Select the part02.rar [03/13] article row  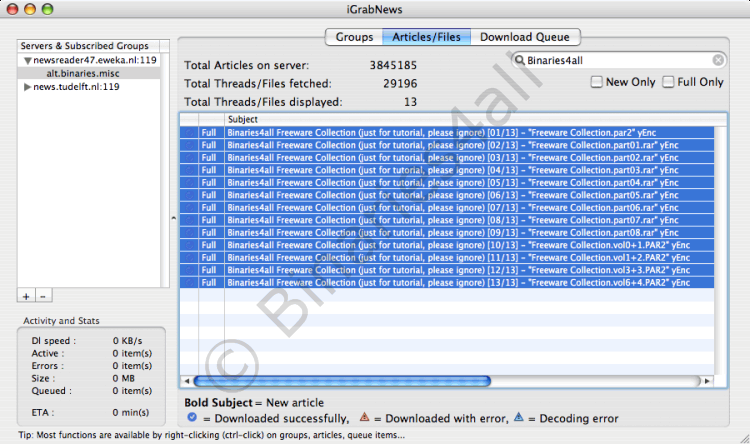[x=447, y=157]
